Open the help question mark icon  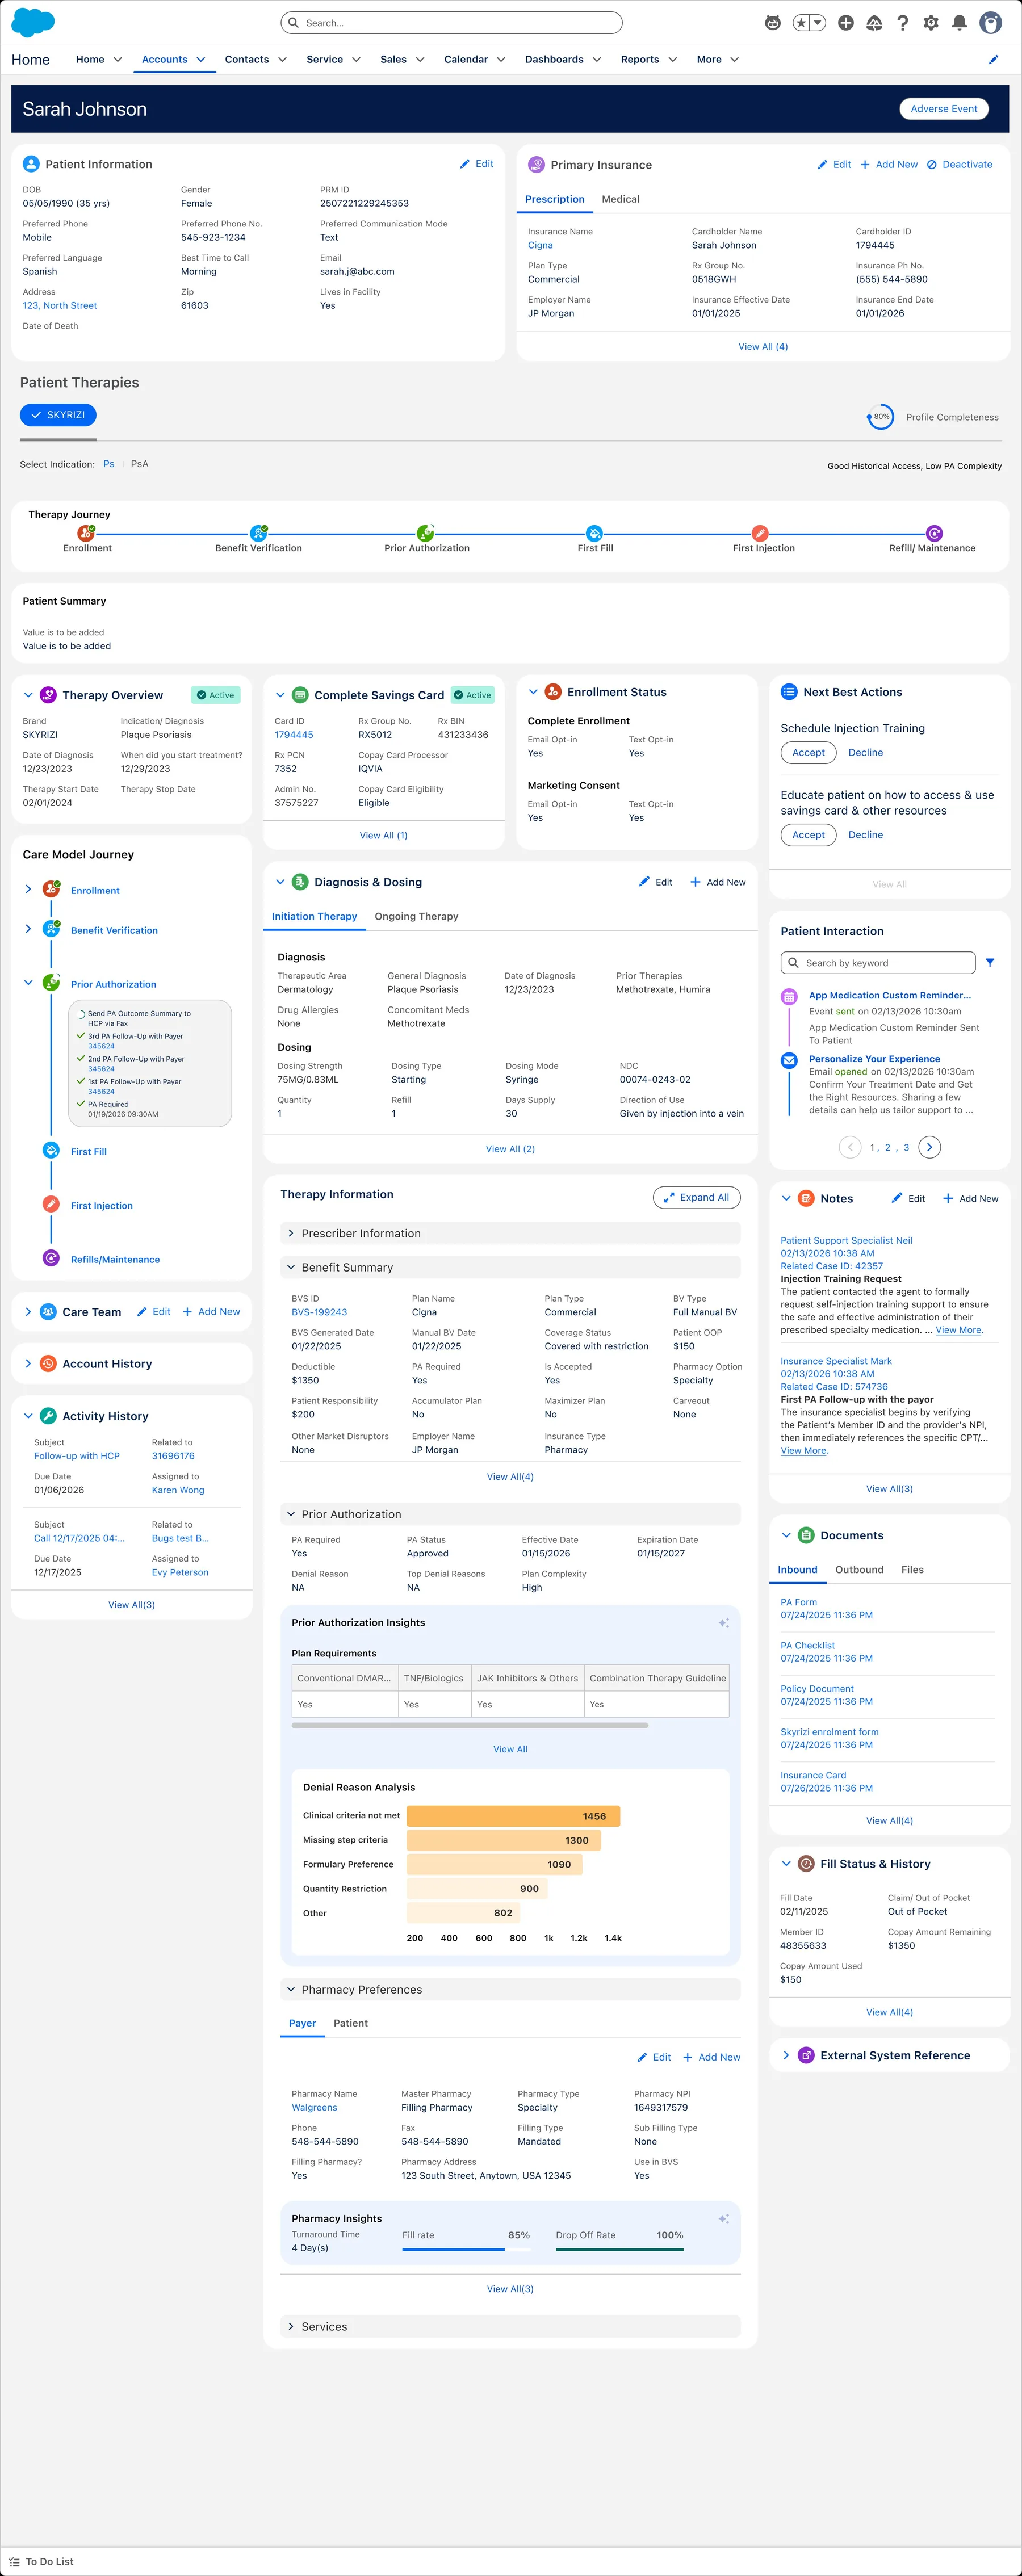(x=903, y=23)
